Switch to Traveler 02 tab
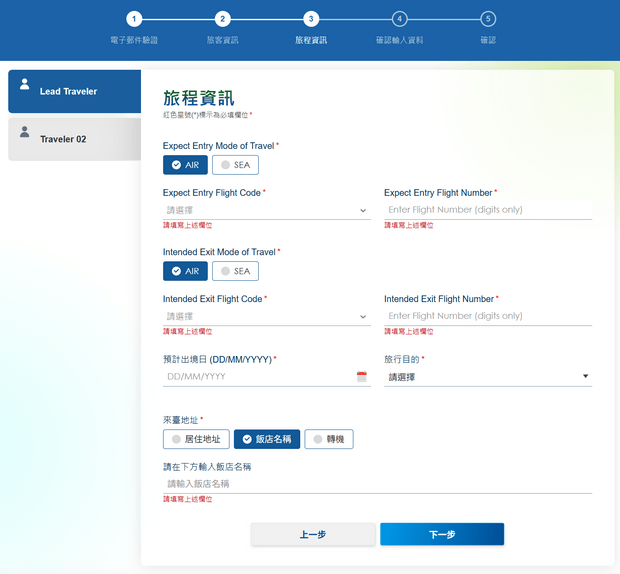 (74, 139)
